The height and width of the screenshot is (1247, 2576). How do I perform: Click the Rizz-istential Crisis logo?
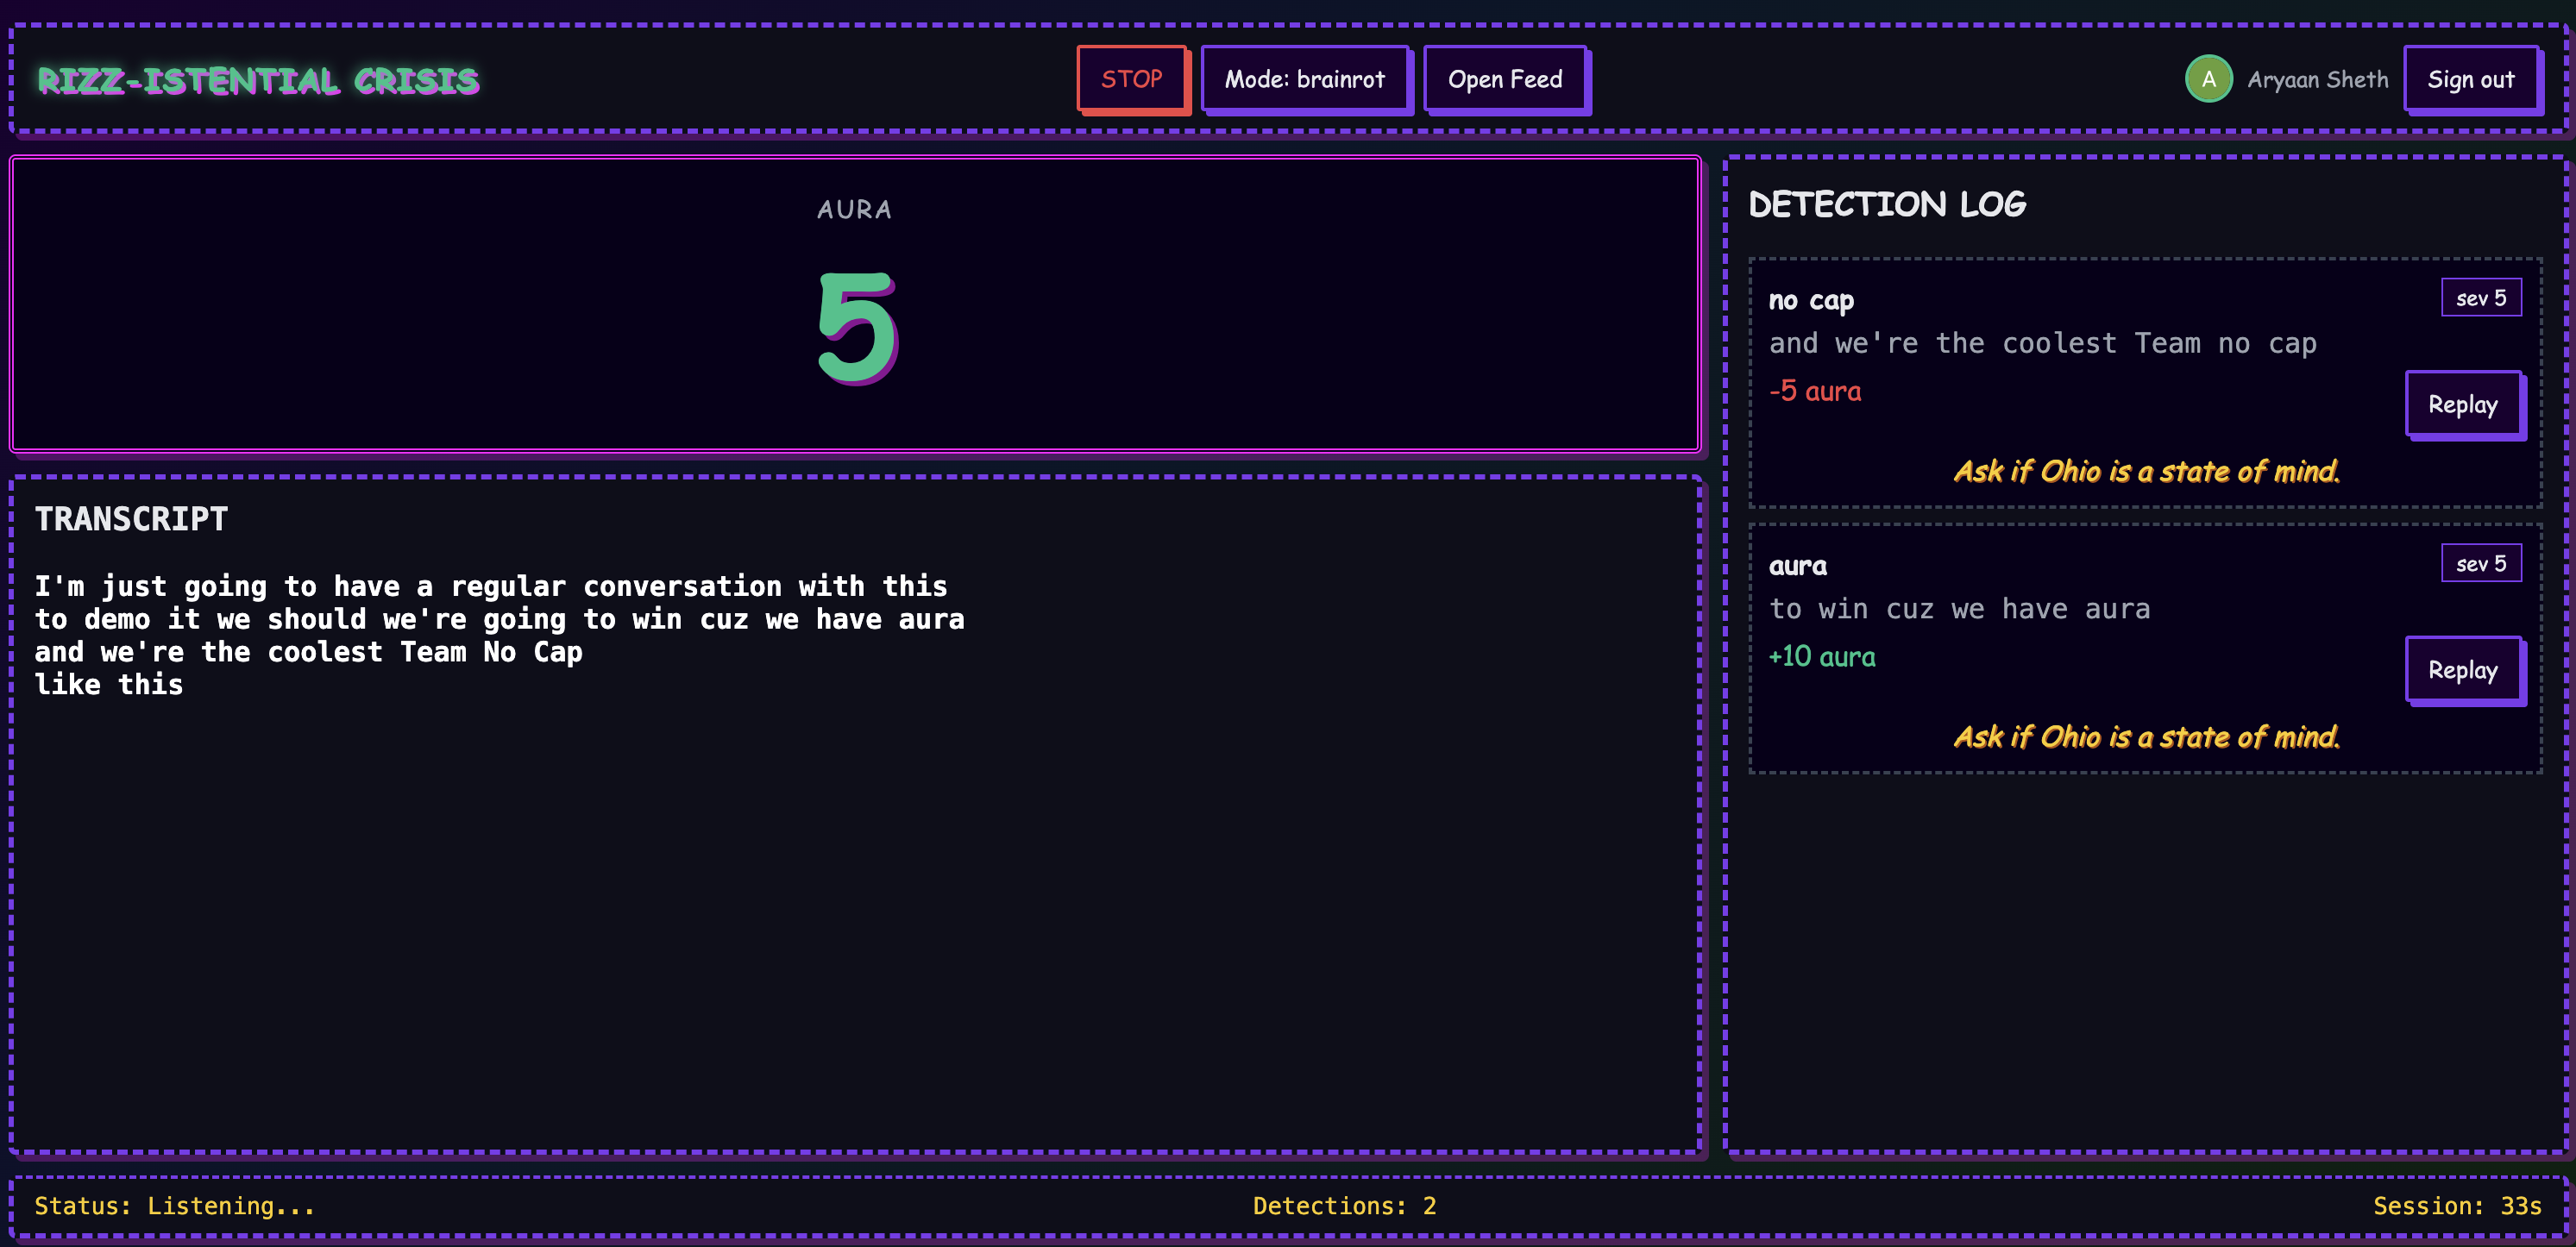pyautogui.click(x=258, y=80)
